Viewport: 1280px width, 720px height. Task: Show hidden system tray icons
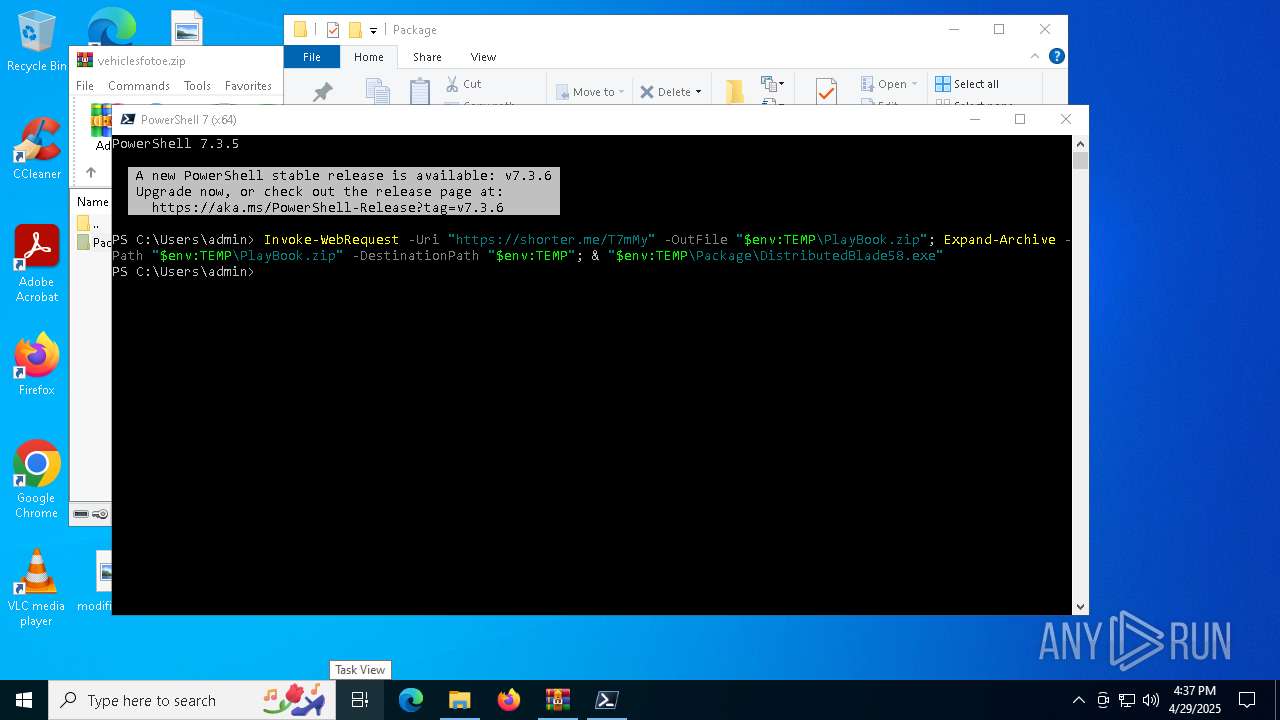click(x=1078, y=700)
